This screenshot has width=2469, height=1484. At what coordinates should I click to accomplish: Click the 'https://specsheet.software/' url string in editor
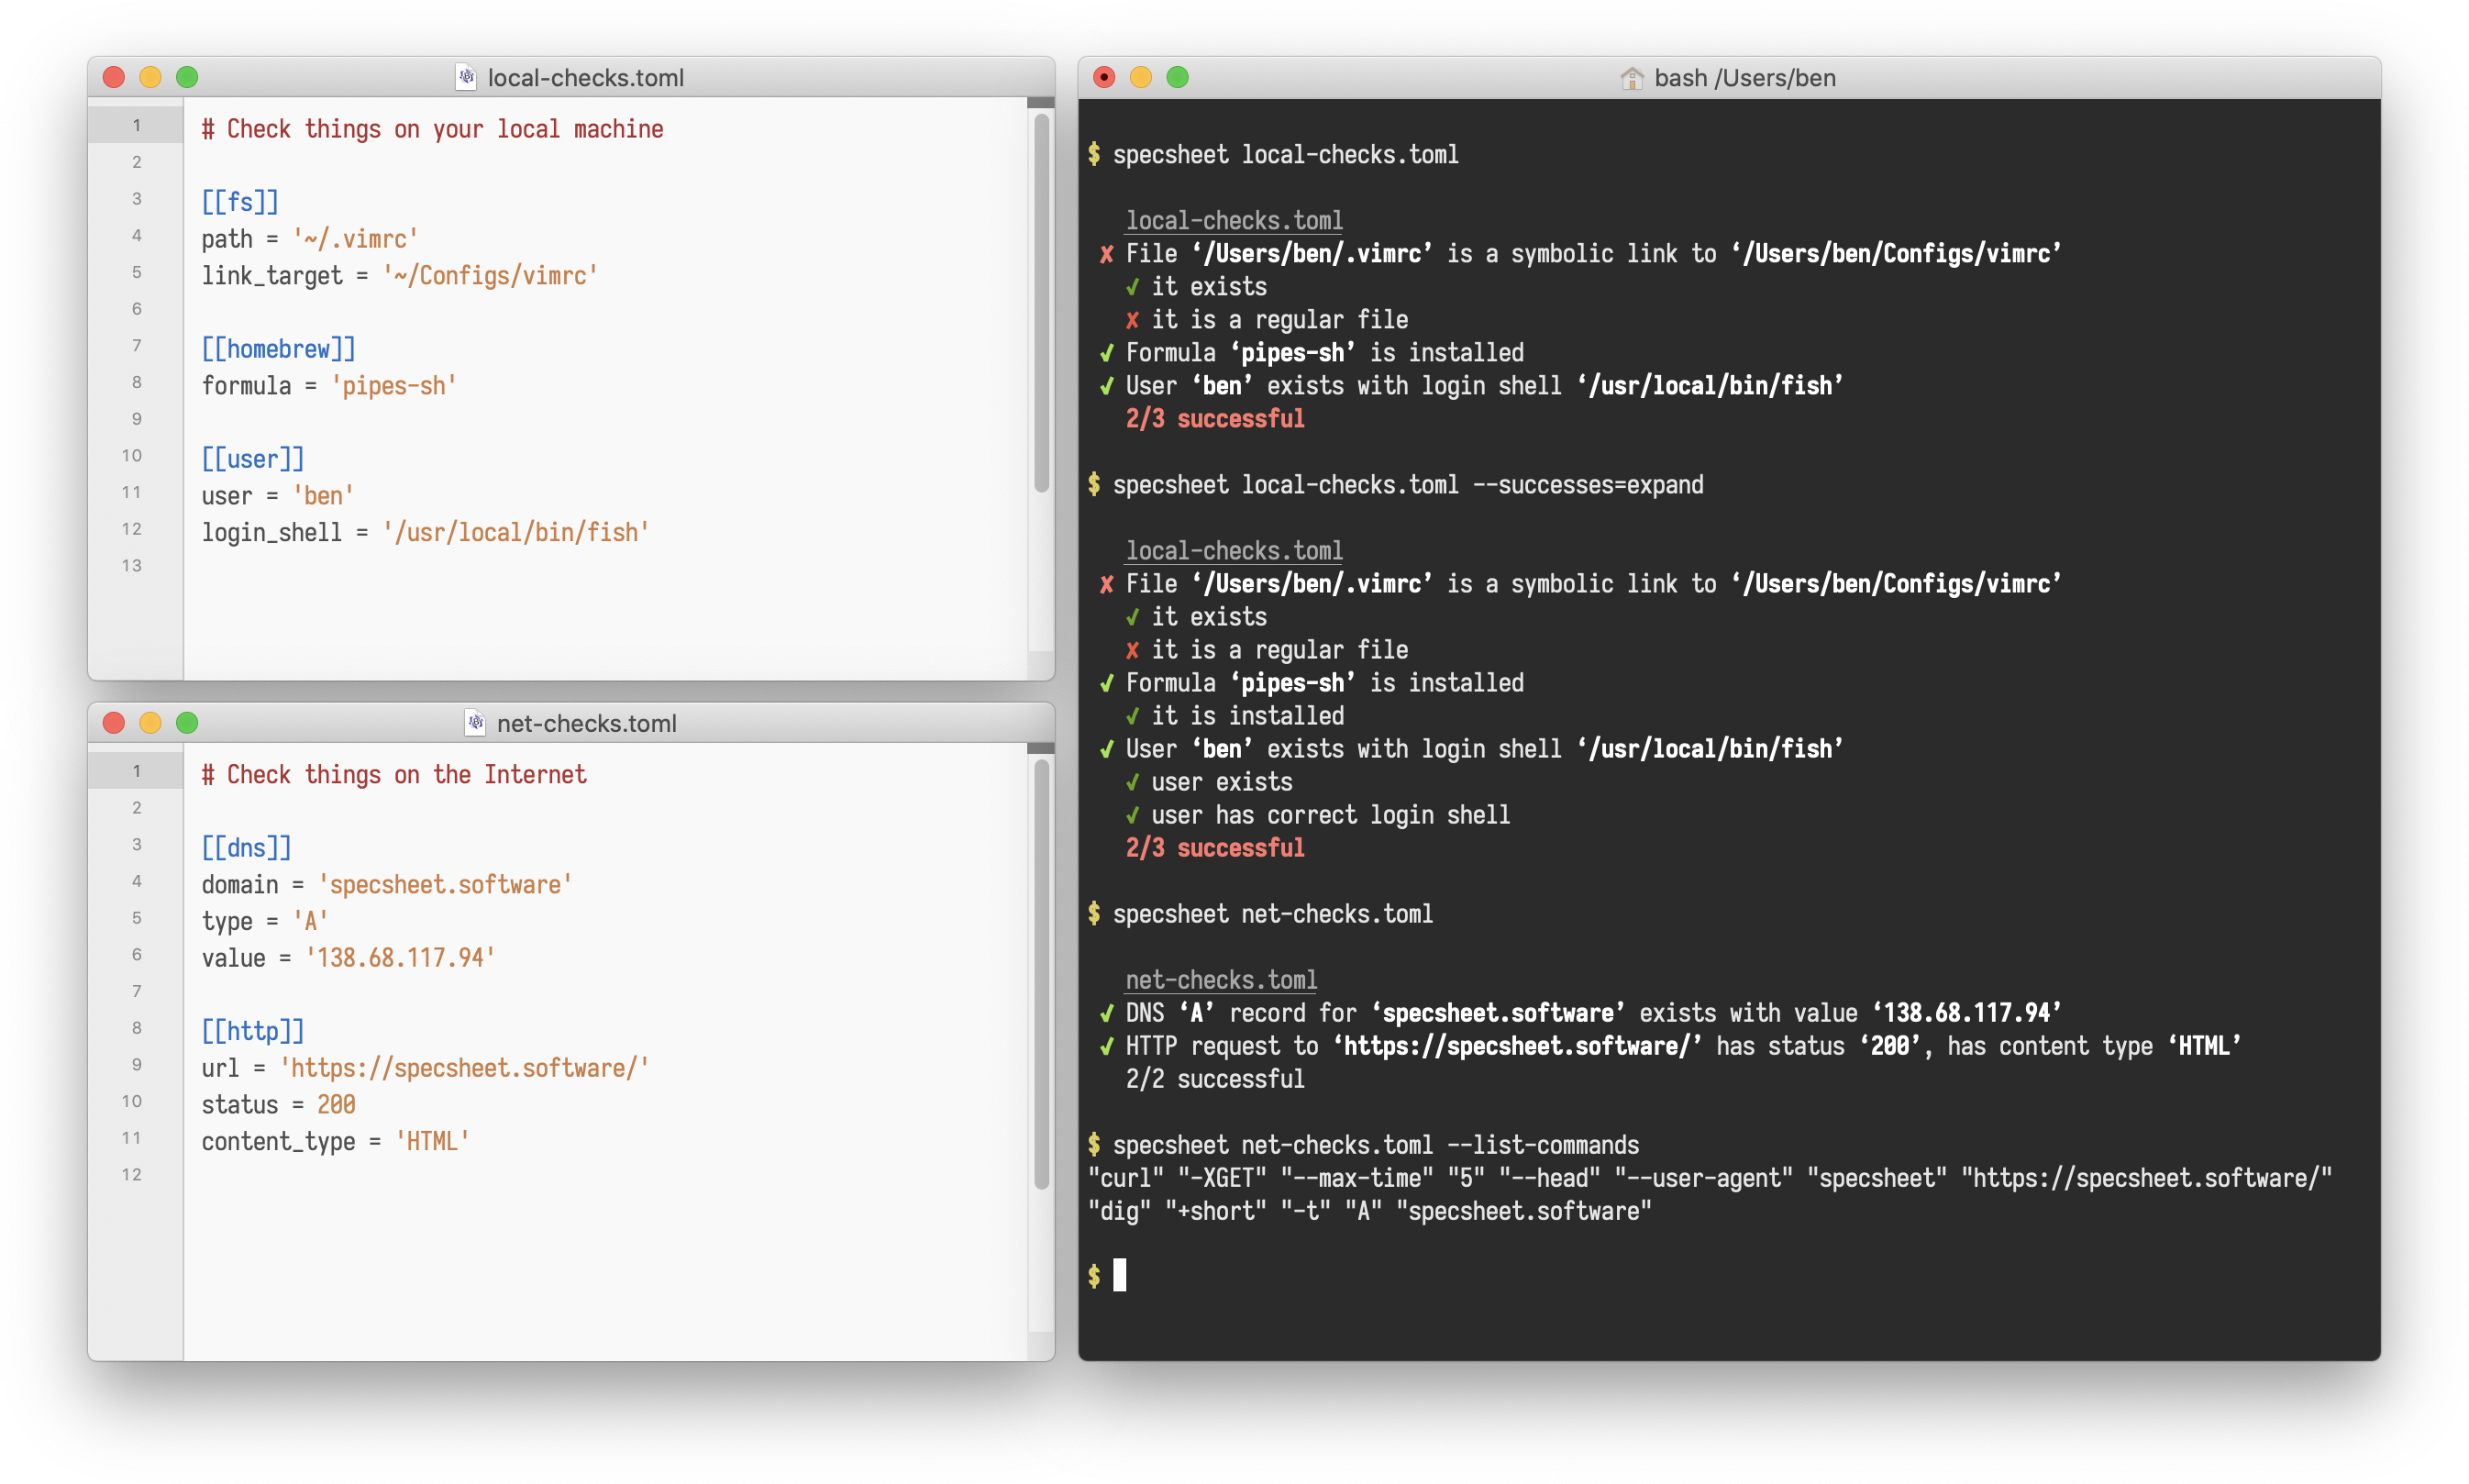click(x=464, y=1068)
